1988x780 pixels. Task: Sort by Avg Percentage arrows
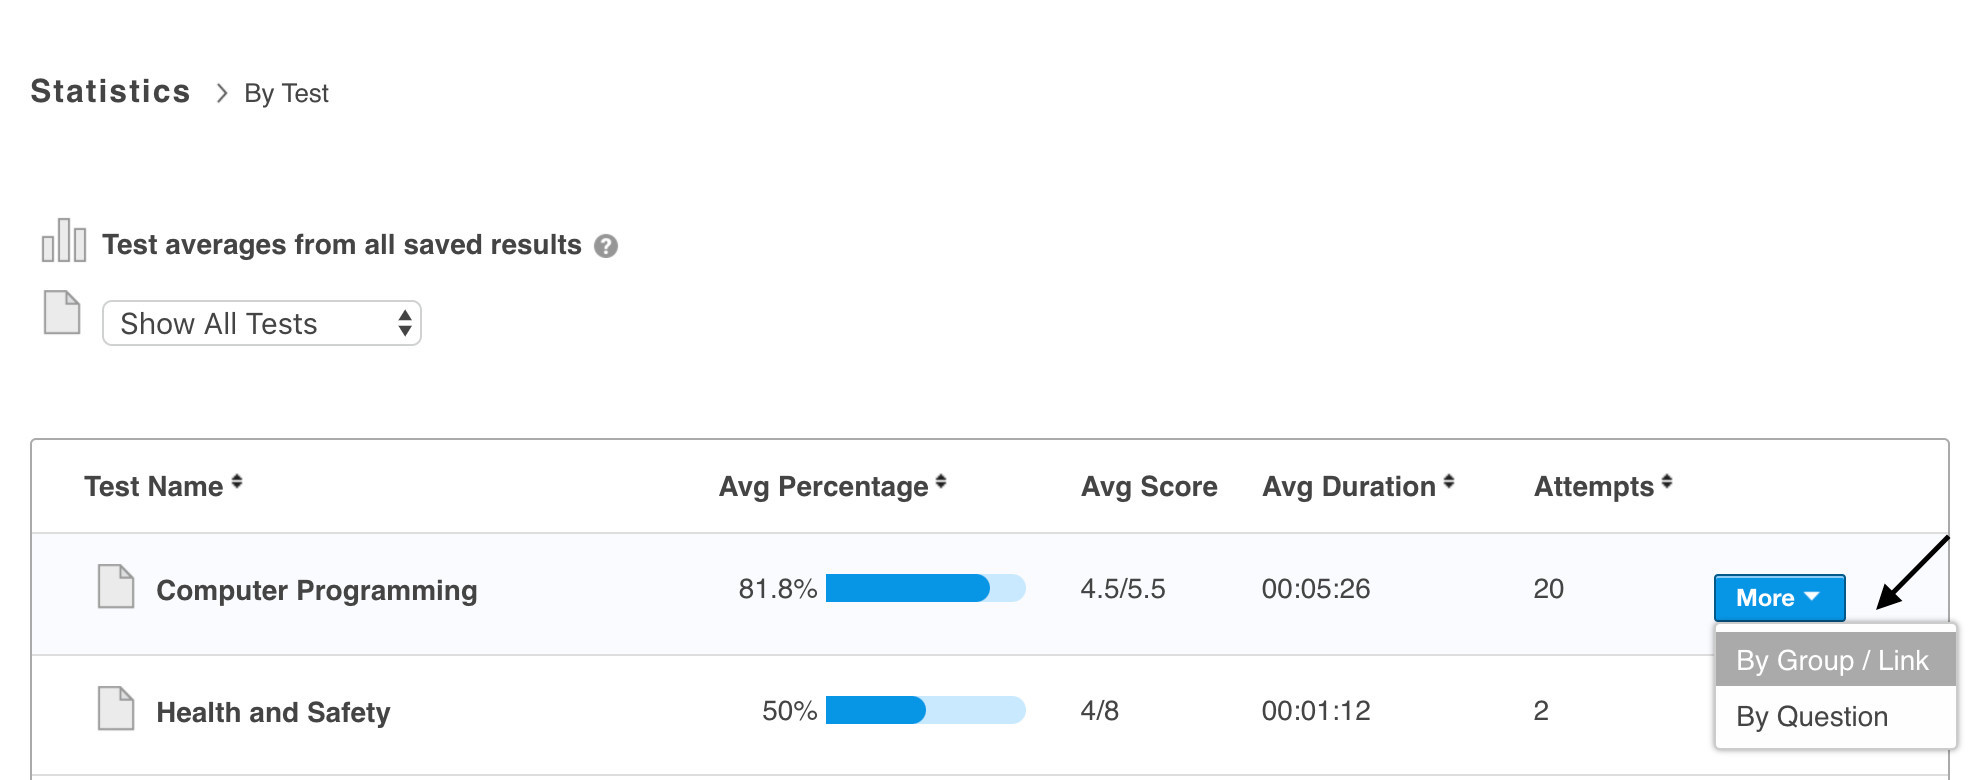[941, 483]
